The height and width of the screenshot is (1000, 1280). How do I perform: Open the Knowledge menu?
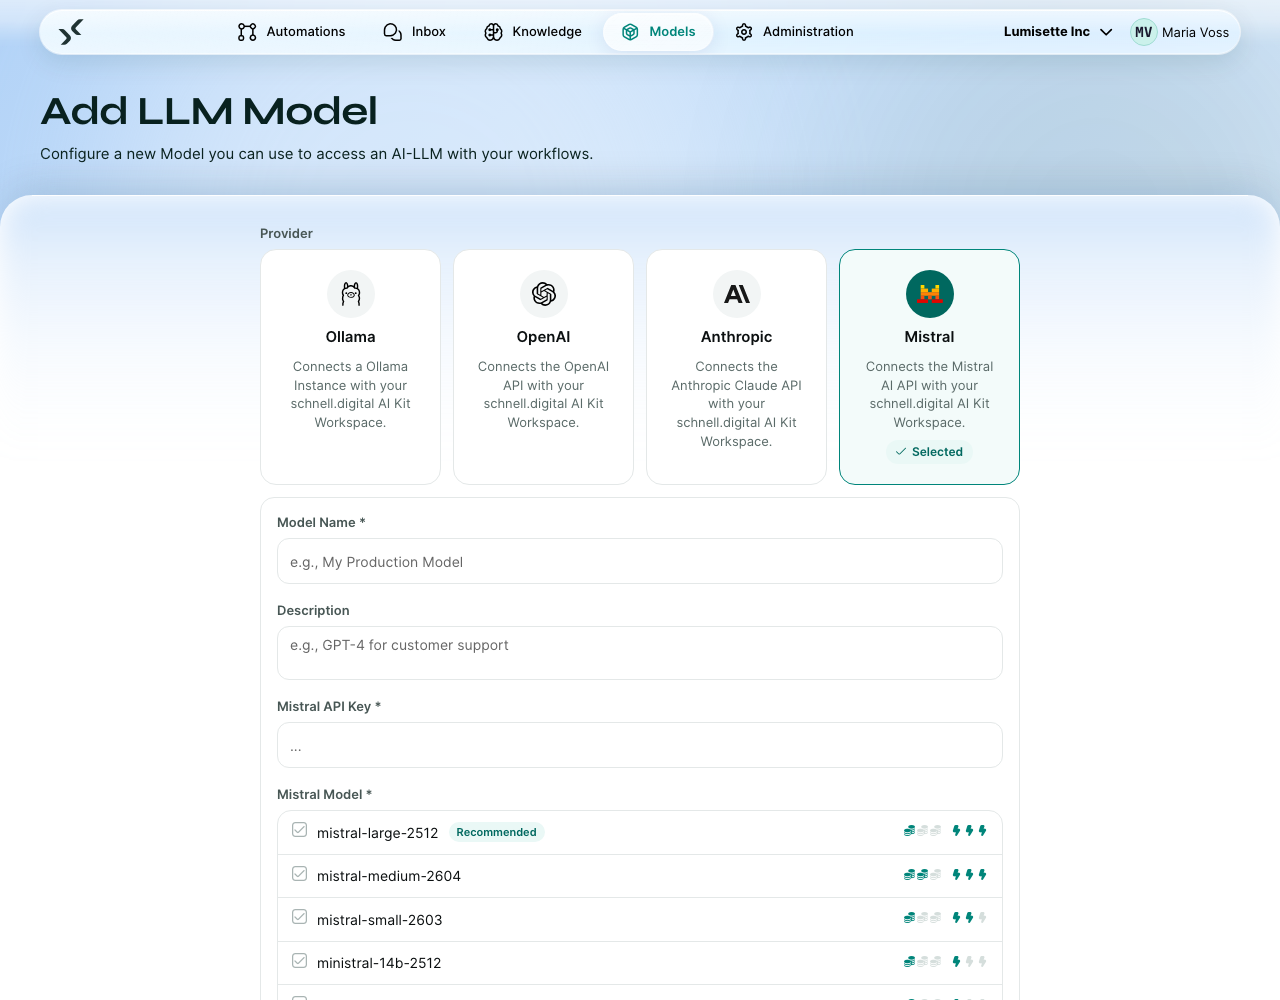pyautogui.click(x=533, y=32)
